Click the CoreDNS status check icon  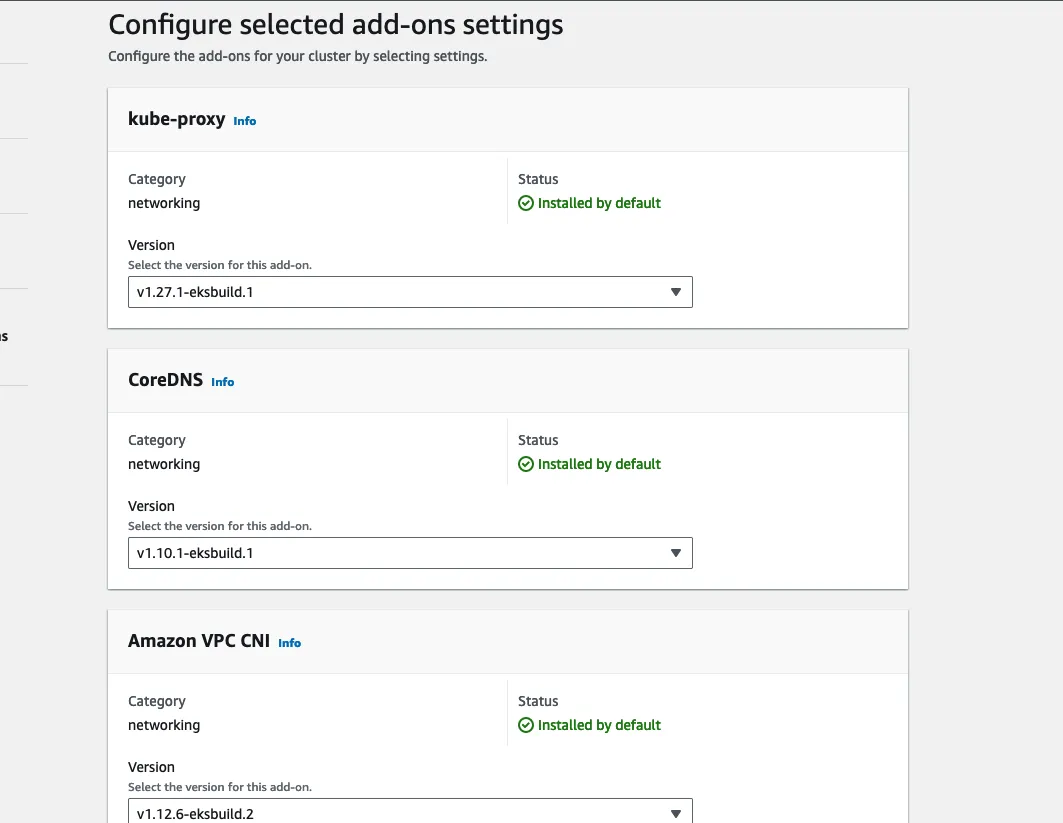tap(526, 464)
